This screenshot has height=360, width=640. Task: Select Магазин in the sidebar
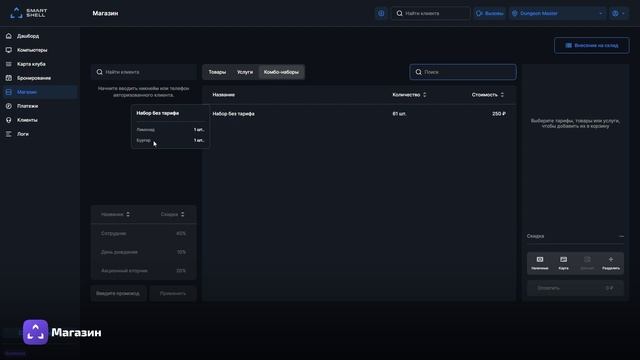39,92
